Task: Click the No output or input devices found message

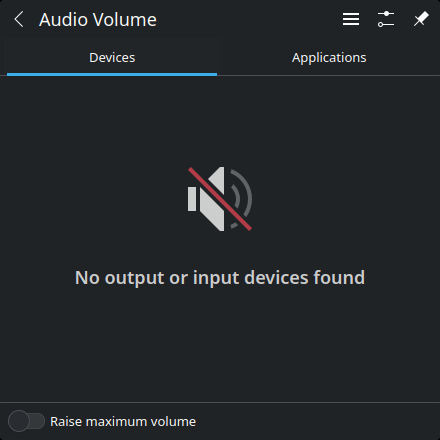Action: coord(220,277)
